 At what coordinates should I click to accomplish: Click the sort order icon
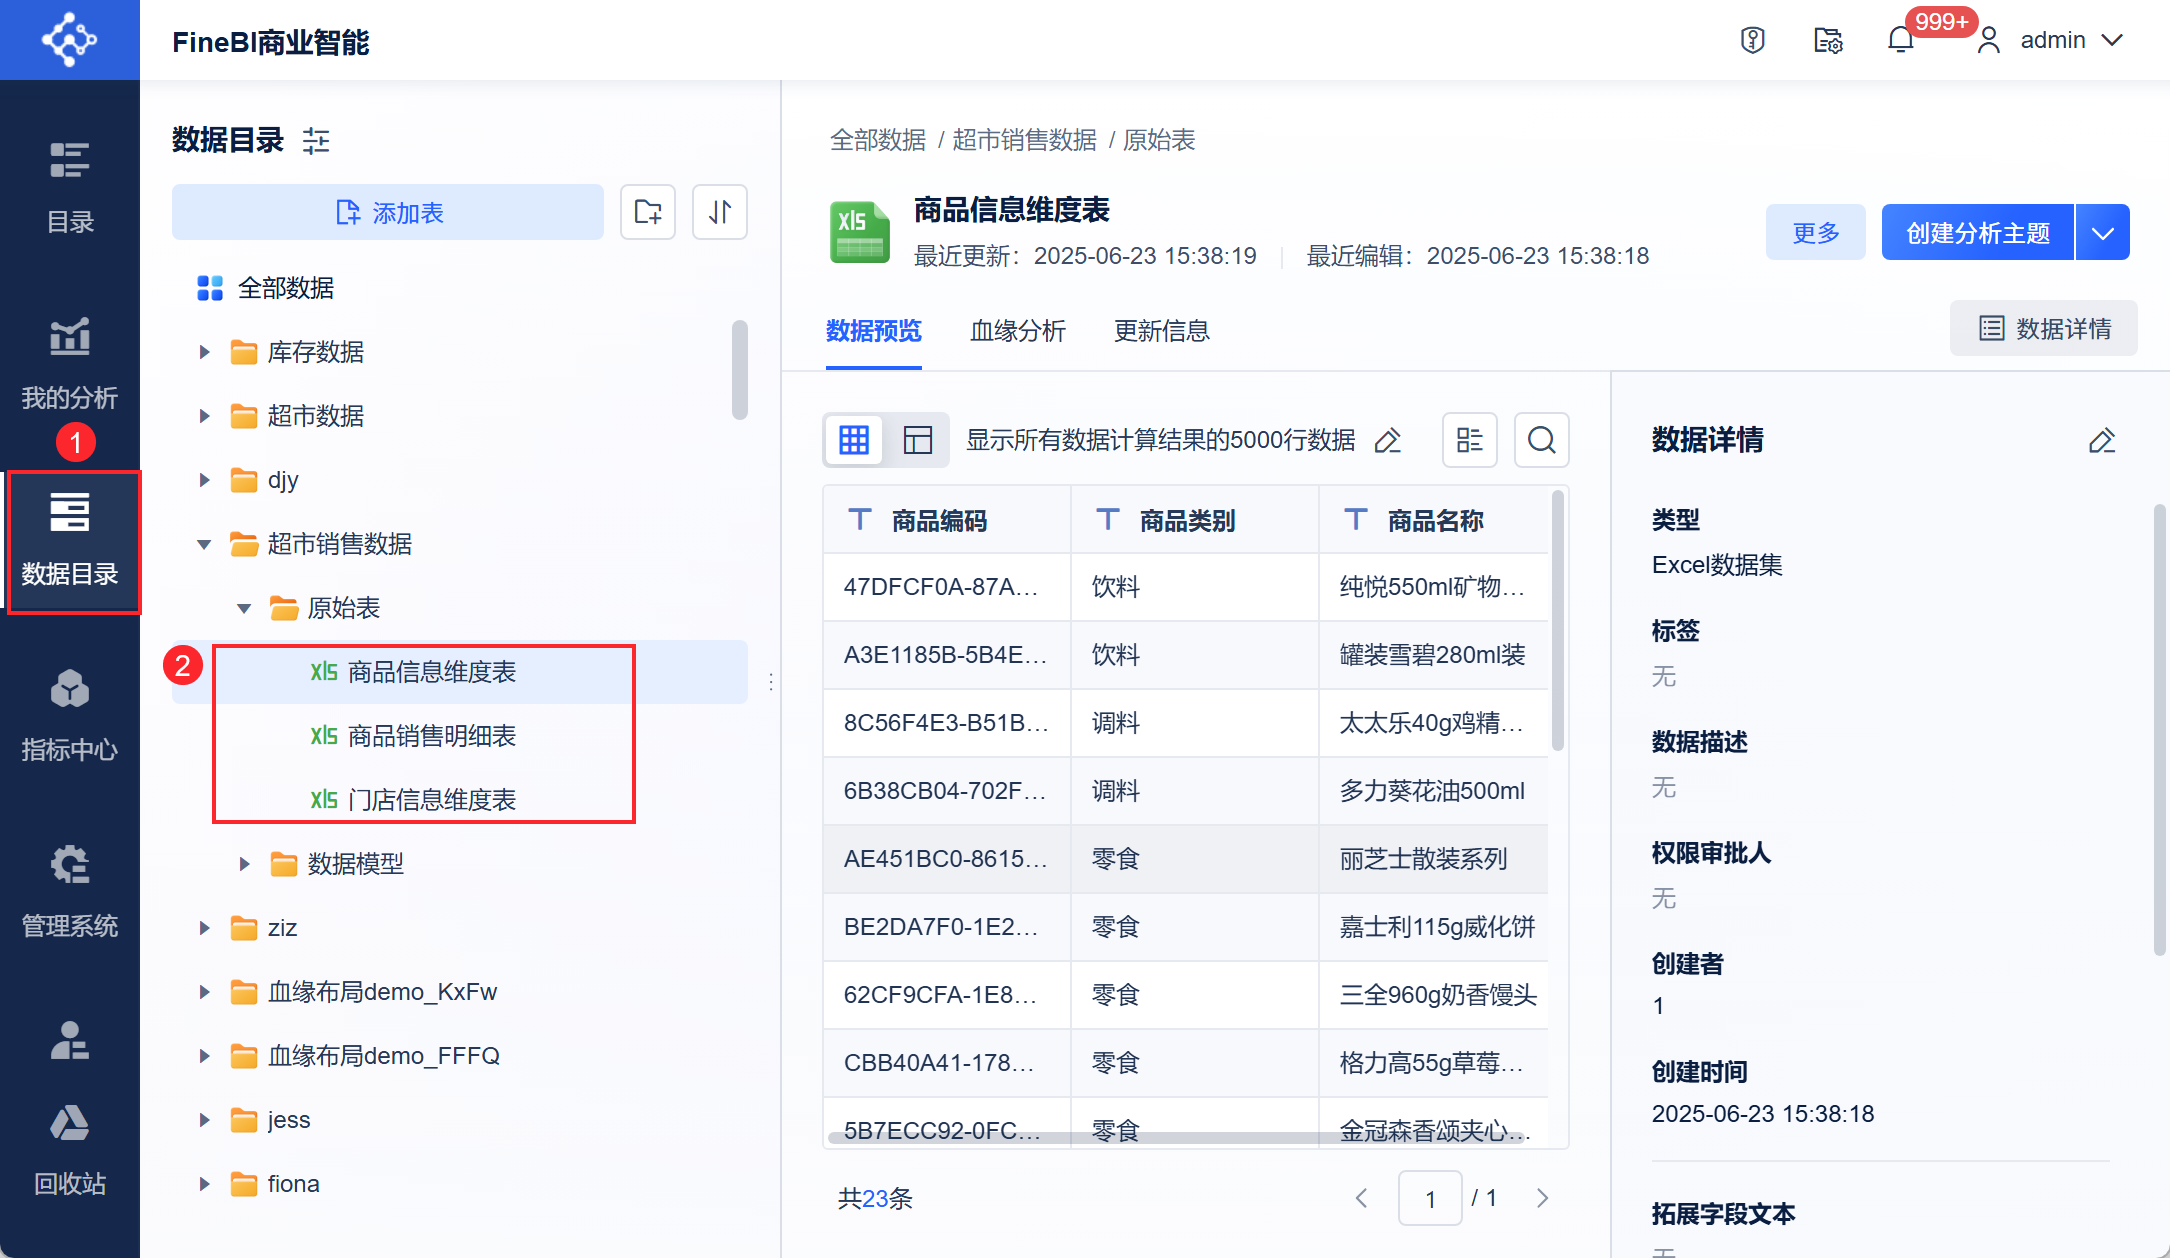click(x=720, y=212)
